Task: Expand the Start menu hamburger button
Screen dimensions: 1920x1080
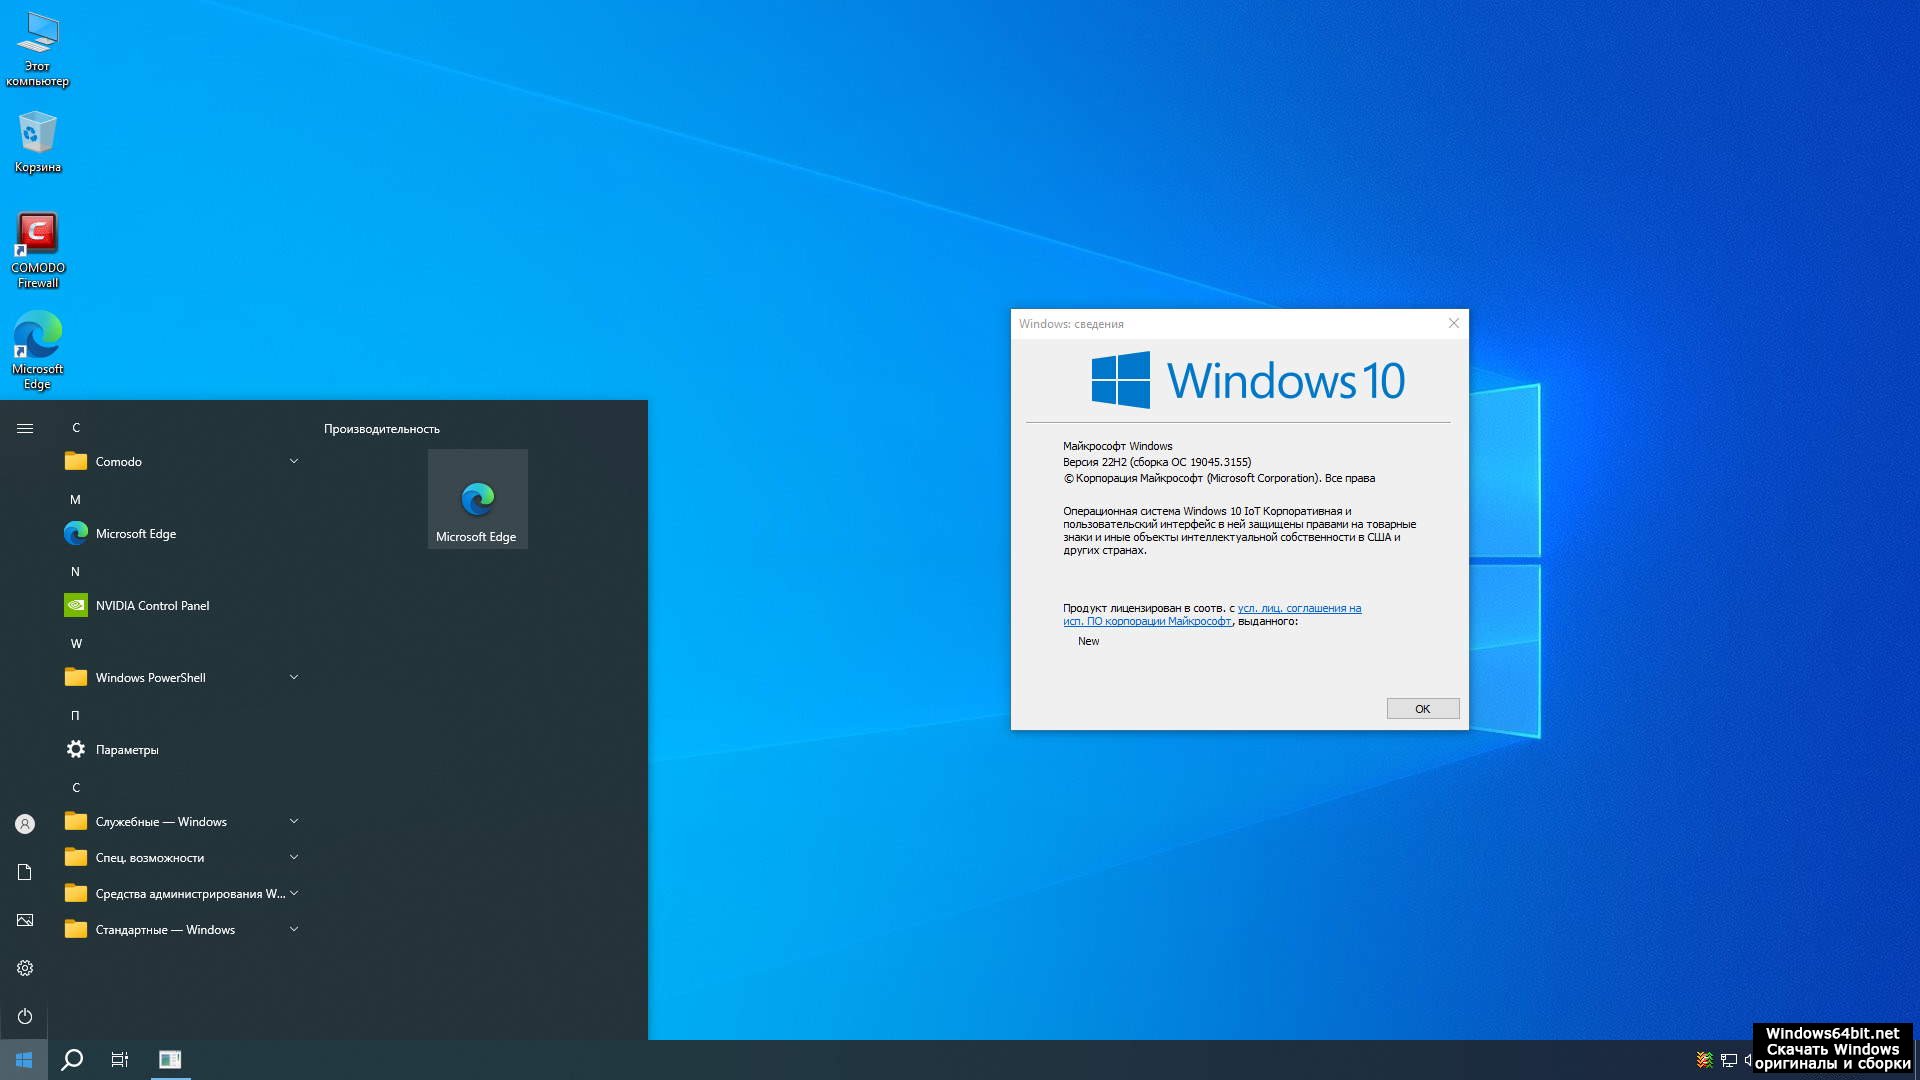Action: click(25, 428)
